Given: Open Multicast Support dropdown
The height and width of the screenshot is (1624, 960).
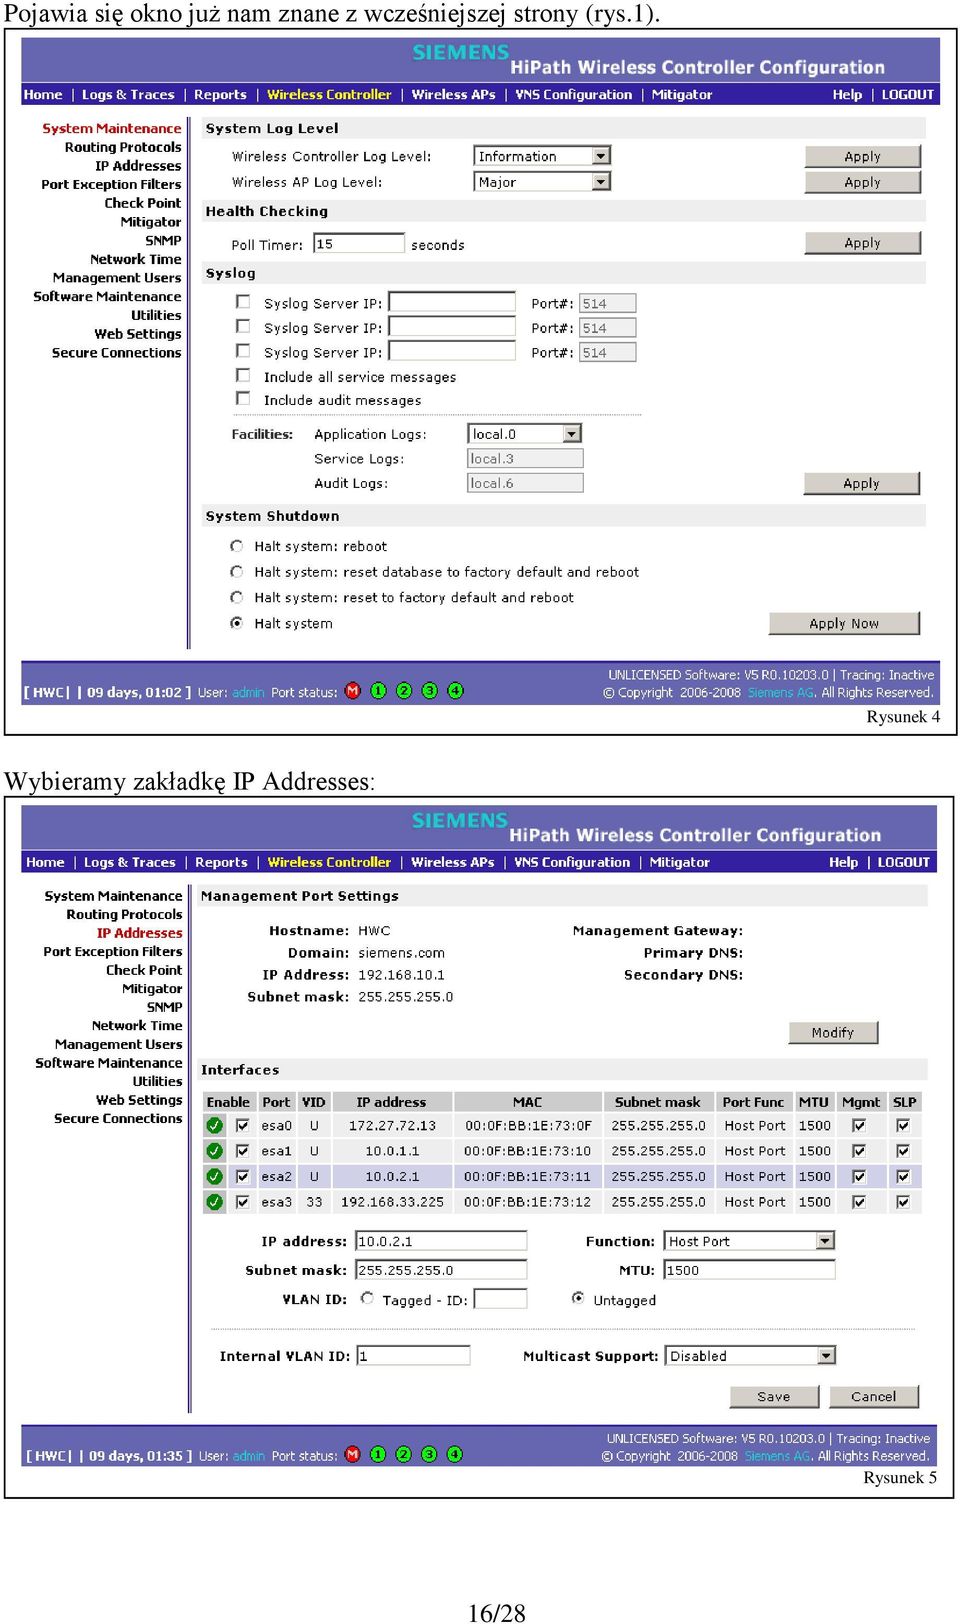Looking at the screenshot, I should [x=750, y=1356].
